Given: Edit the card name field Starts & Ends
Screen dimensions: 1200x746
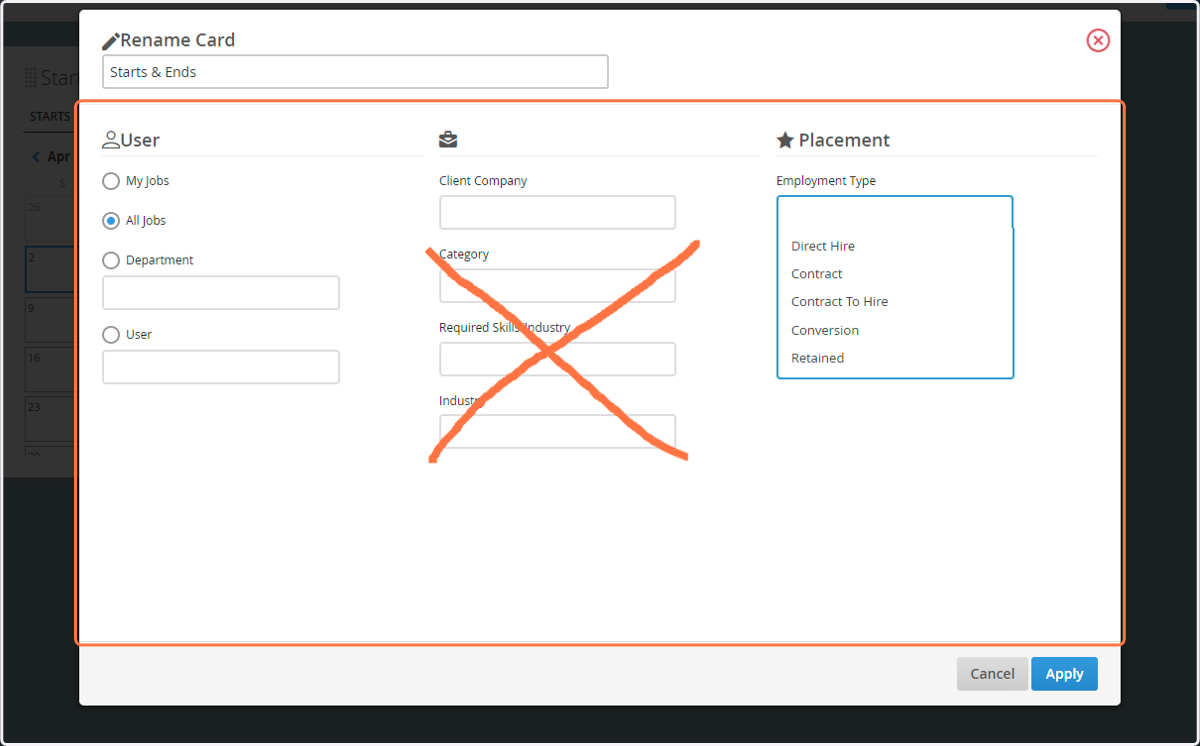Looking at the screenshot, I should (x=355, y=72).
